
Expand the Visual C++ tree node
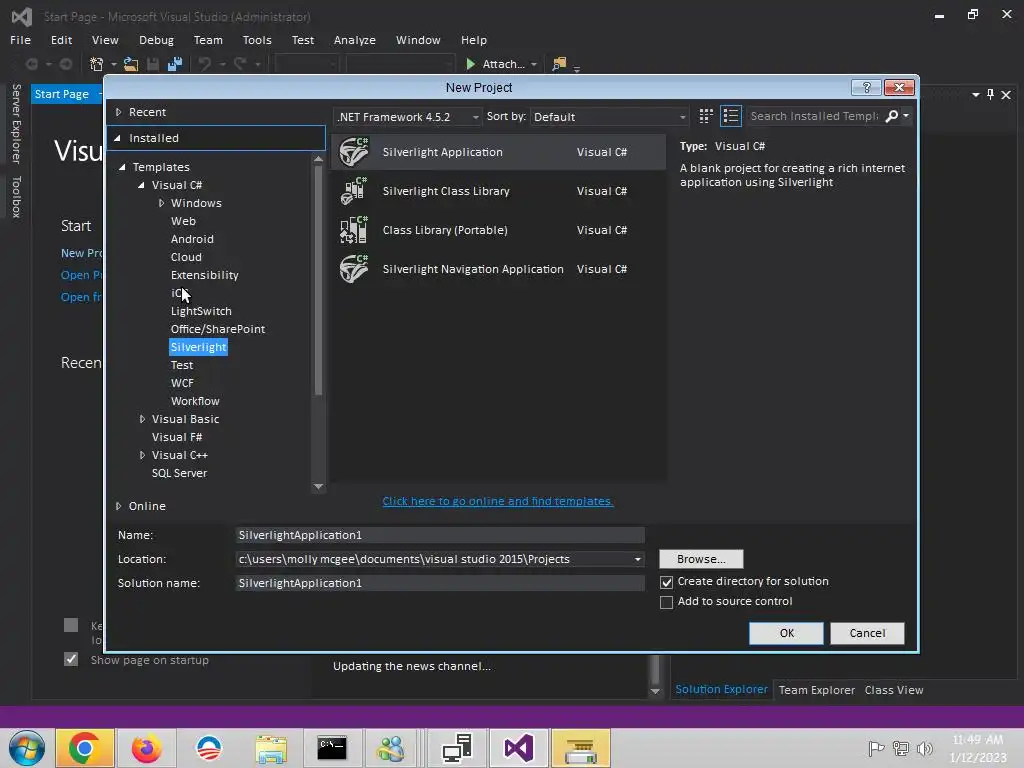[142, 455]
